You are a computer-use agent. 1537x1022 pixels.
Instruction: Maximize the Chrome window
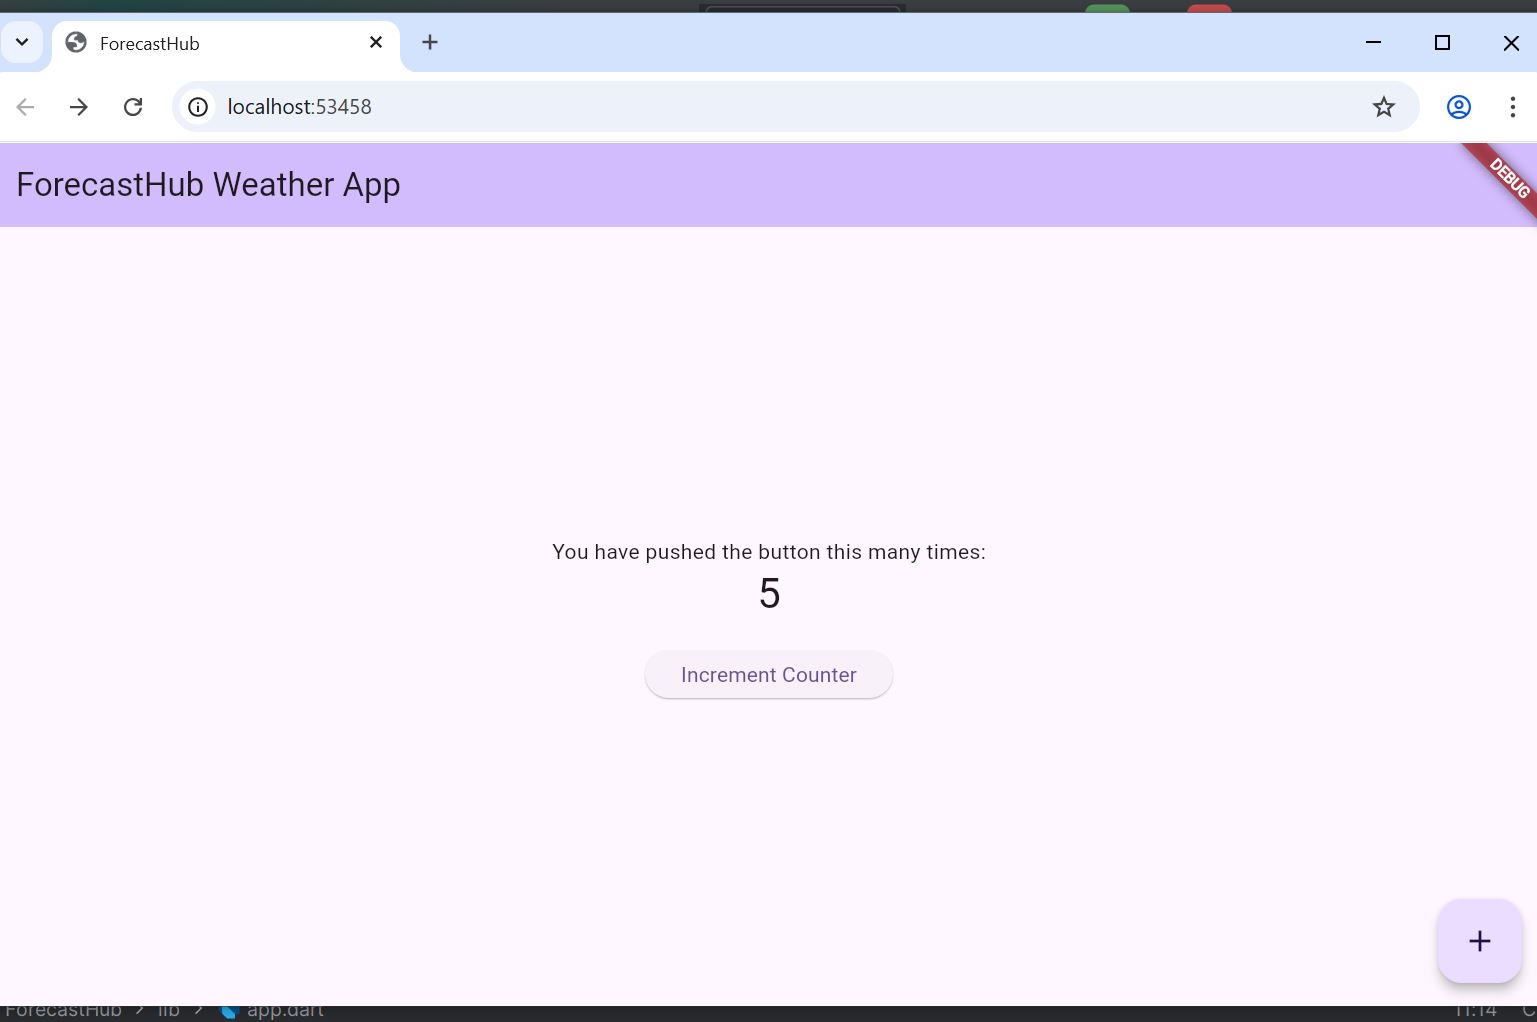point(1442,43)
